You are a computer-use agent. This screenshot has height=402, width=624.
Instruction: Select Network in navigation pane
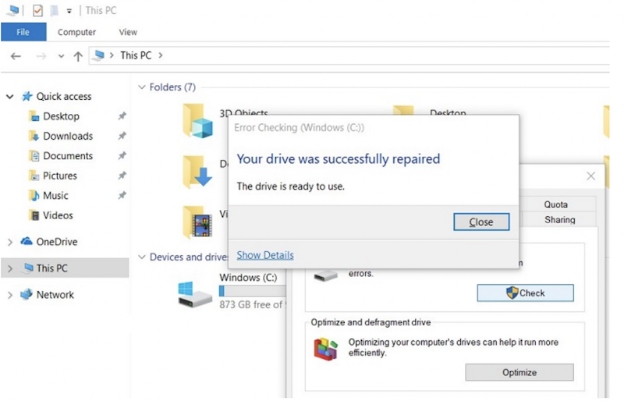55,295
